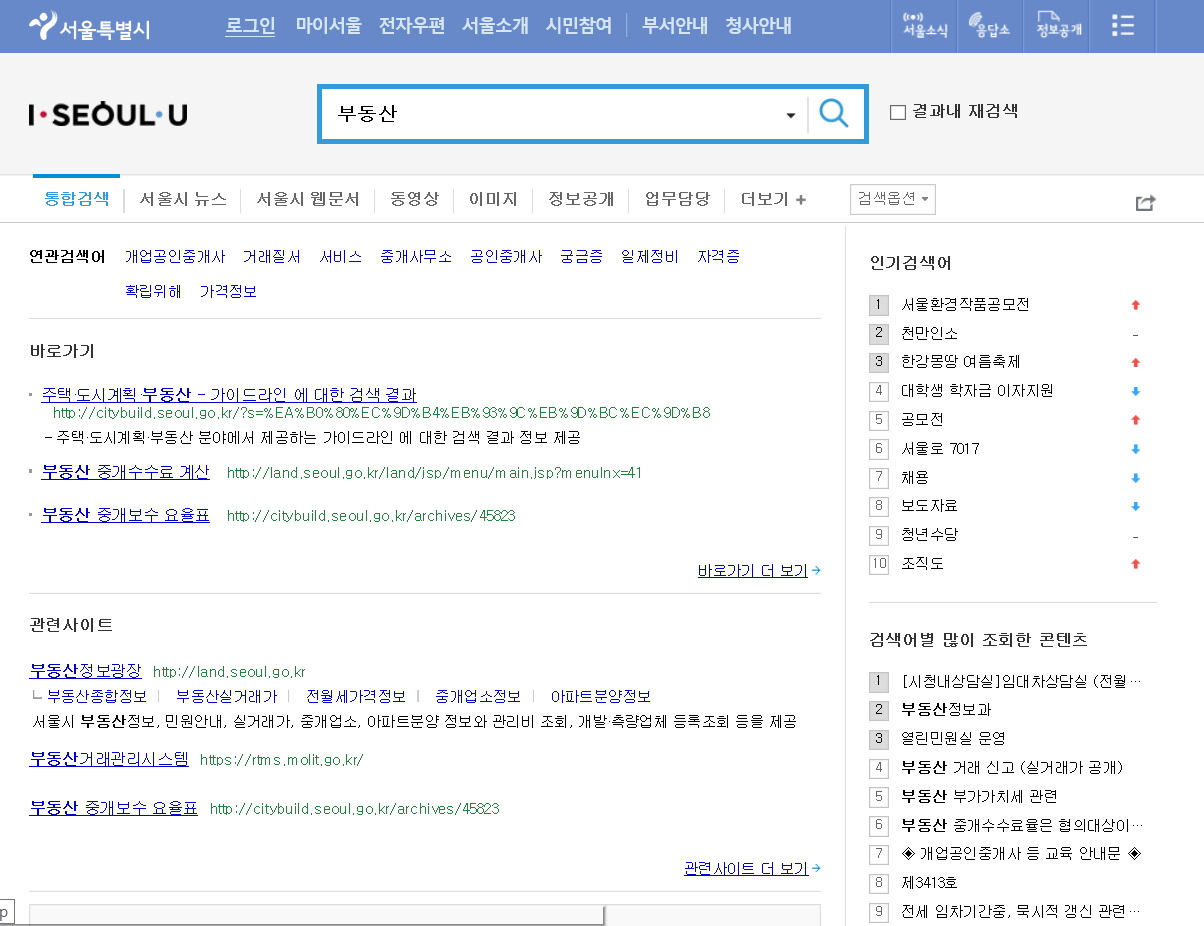Image resolution: width=1204 pixels, height=926 pixels.
Task: Open the 검색옵션 dropdown
Action: tap(892, 199)
